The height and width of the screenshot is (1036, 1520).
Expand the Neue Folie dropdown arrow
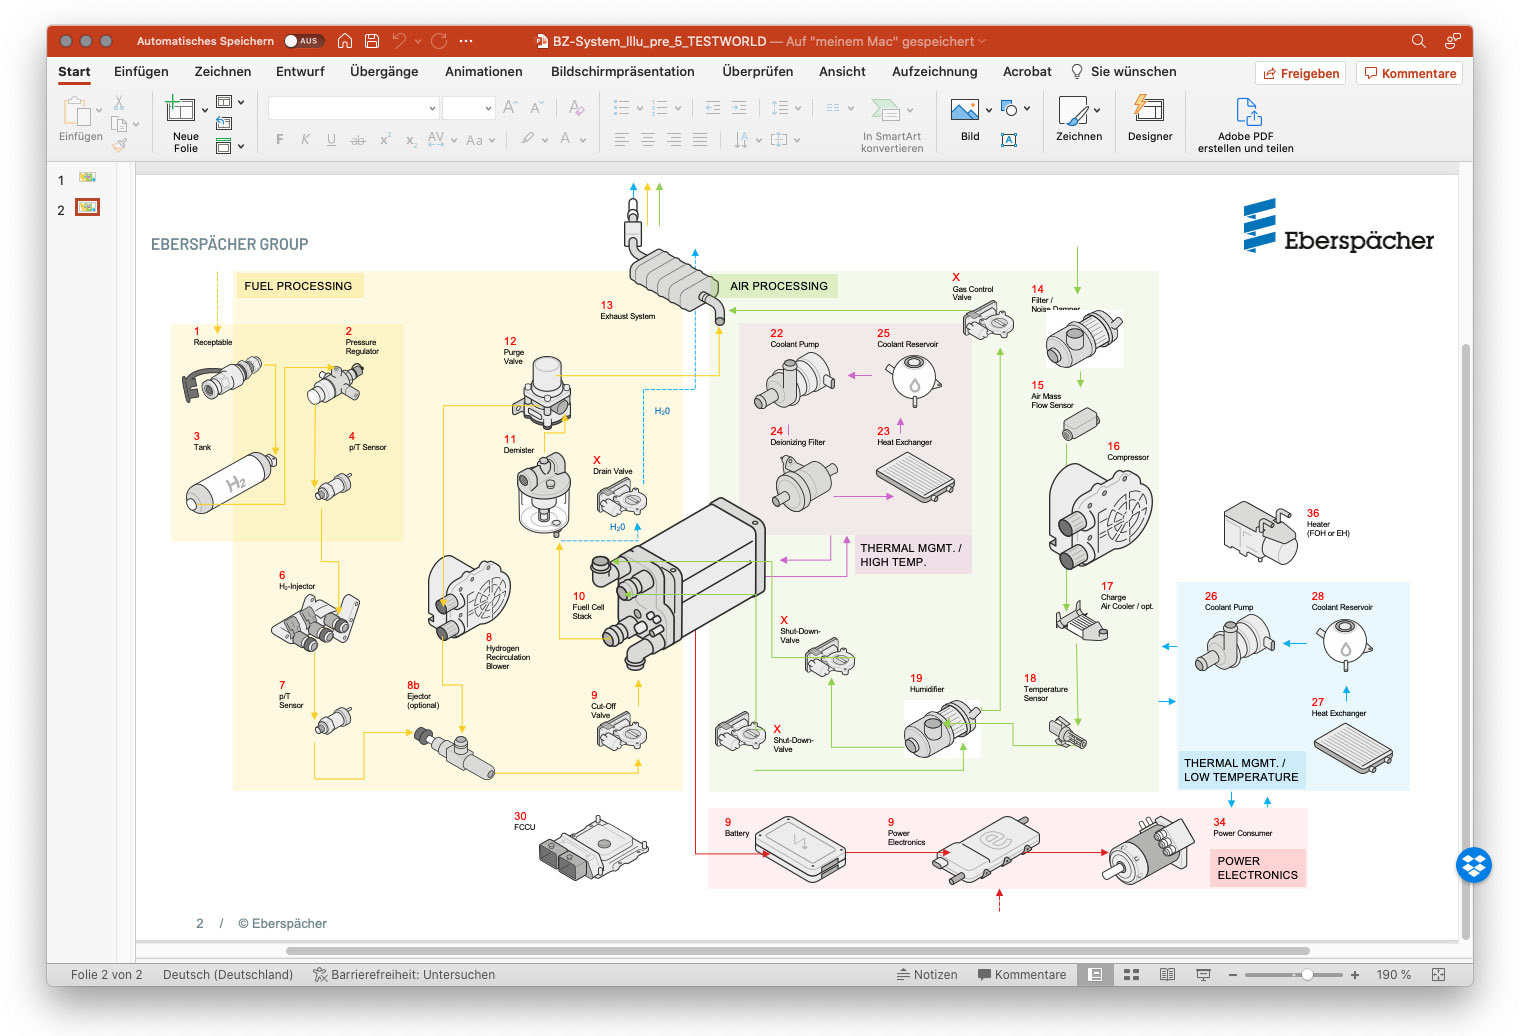[x=205, y=110]
